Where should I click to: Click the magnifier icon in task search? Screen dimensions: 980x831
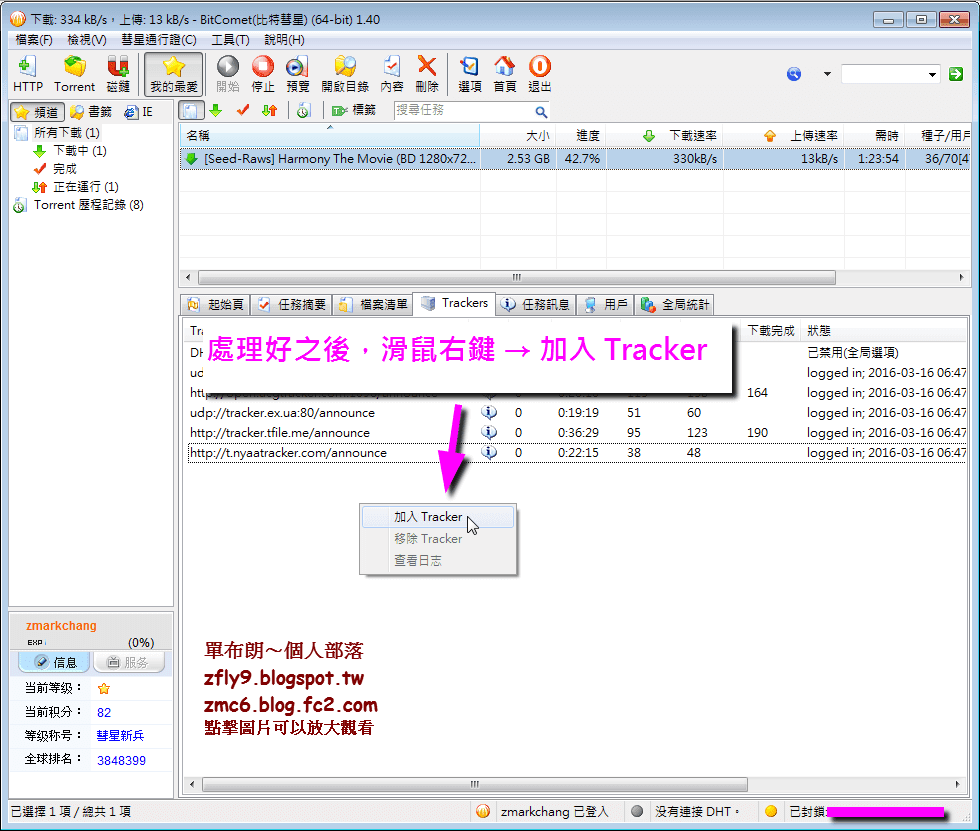coord(541,112)
